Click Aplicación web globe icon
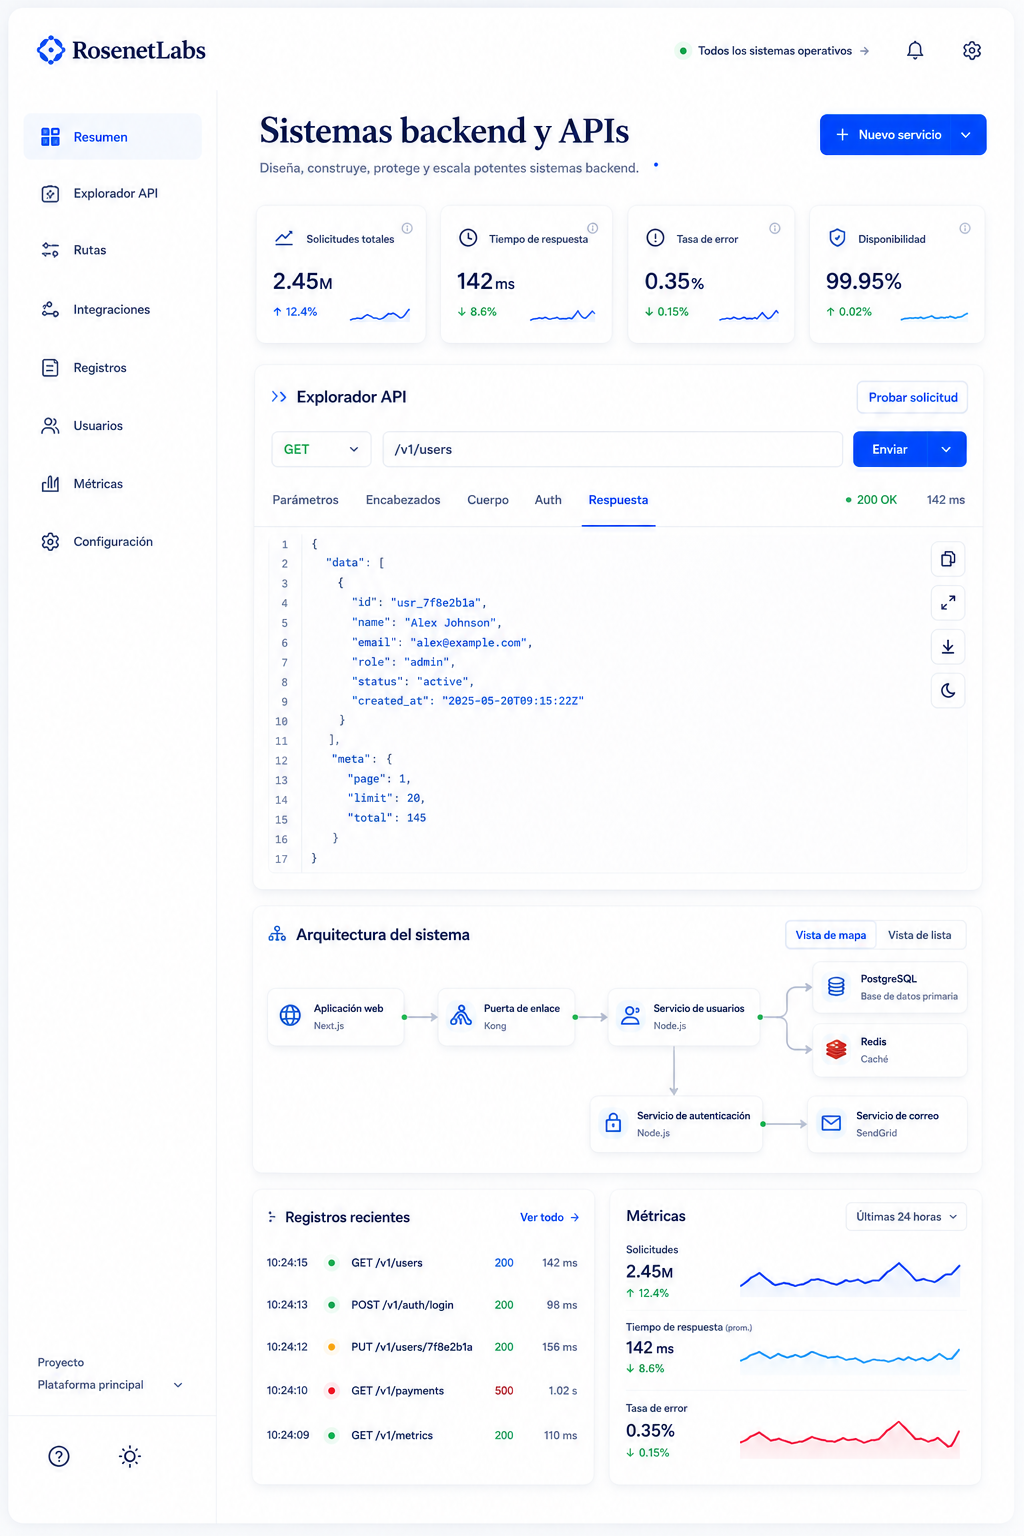Viewport: 1024px width, 1536px height. 290,1016
